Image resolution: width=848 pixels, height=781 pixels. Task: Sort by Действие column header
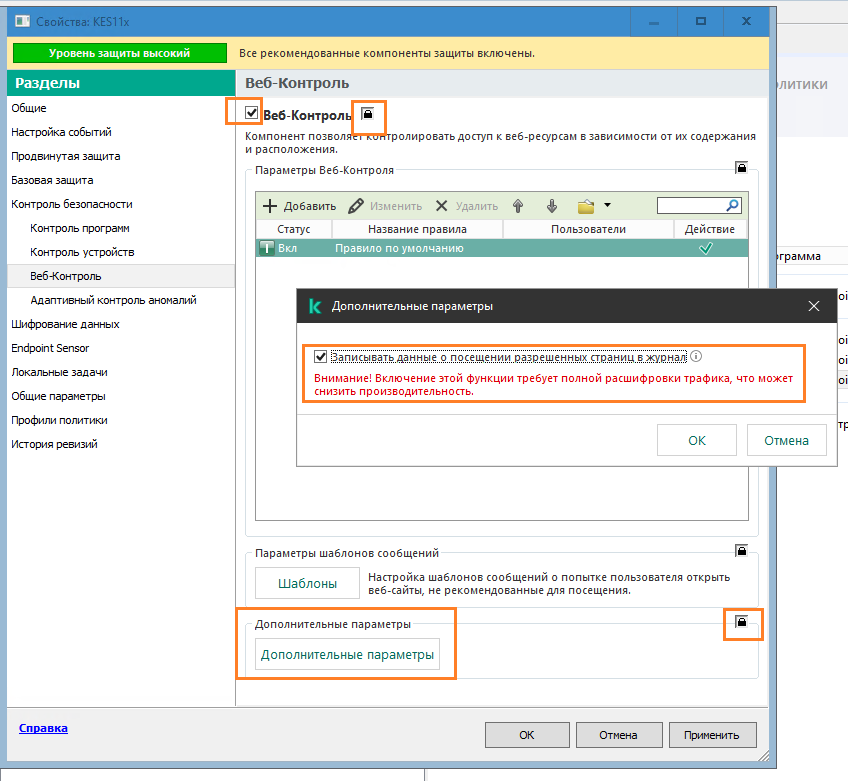(x=710, y=229)
